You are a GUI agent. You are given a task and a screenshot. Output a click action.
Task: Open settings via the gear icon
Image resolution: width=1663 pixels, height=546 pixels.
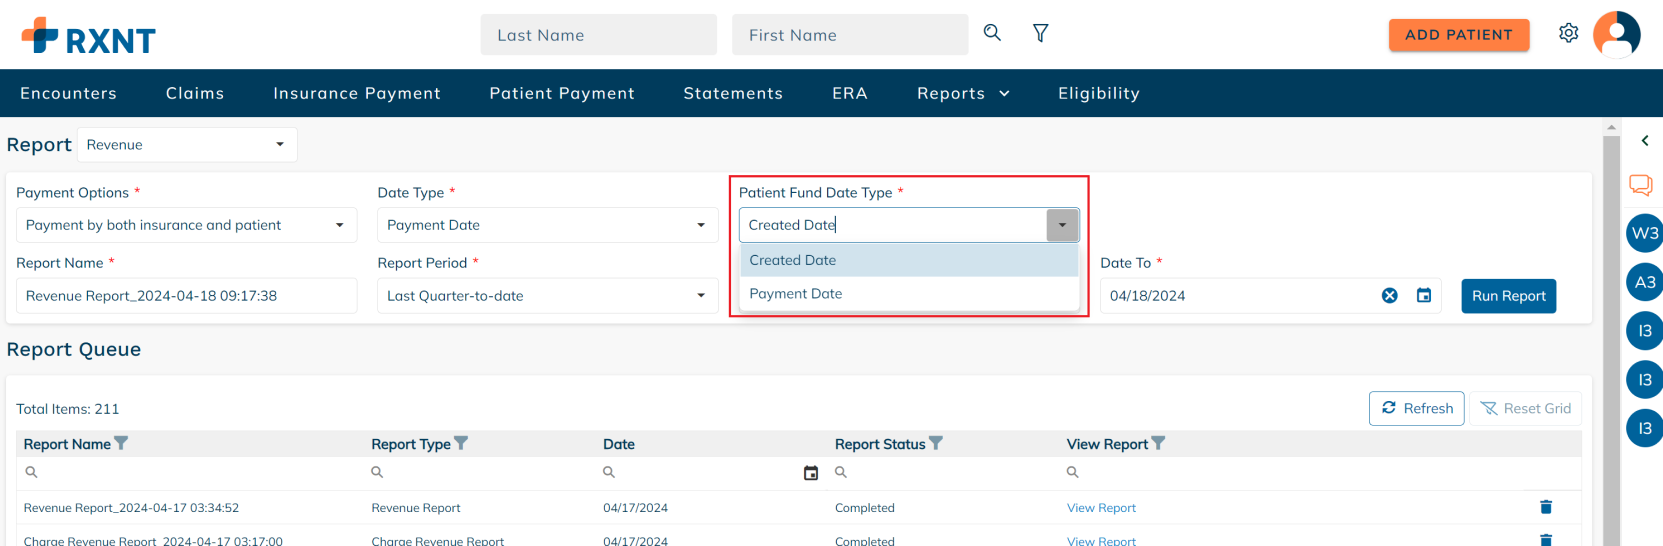coord(1569,33)
